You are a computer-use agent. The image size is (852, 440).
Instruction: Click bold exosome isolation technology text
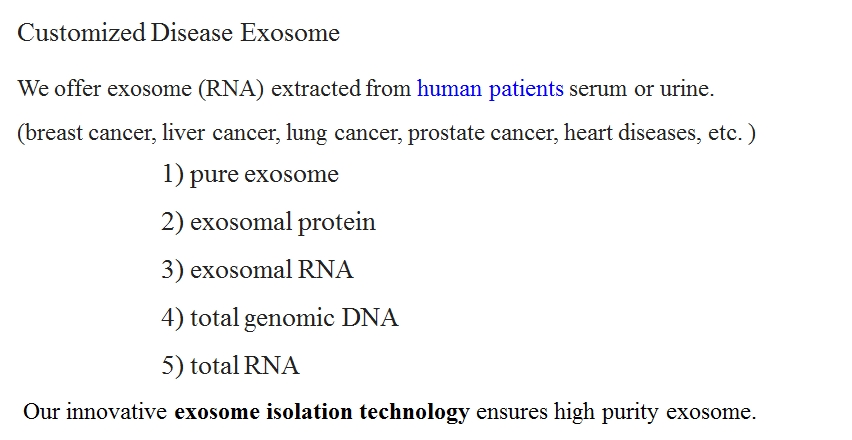coord(322,412)
